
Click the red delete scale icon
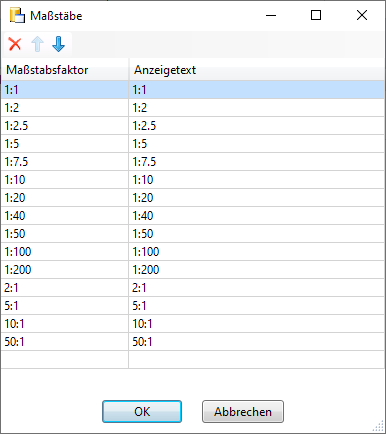15,44
